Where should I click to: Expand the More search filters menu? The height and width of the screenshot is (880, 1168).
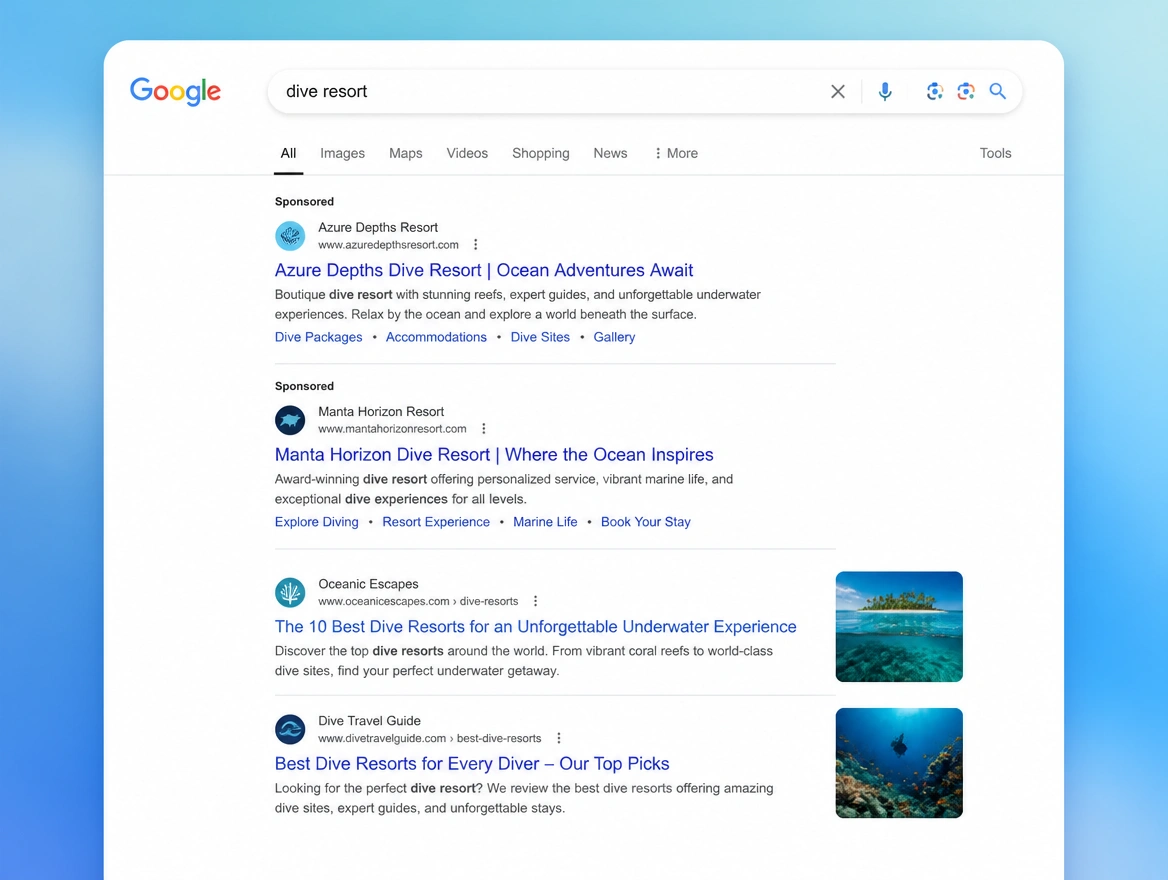coord(676,153)
